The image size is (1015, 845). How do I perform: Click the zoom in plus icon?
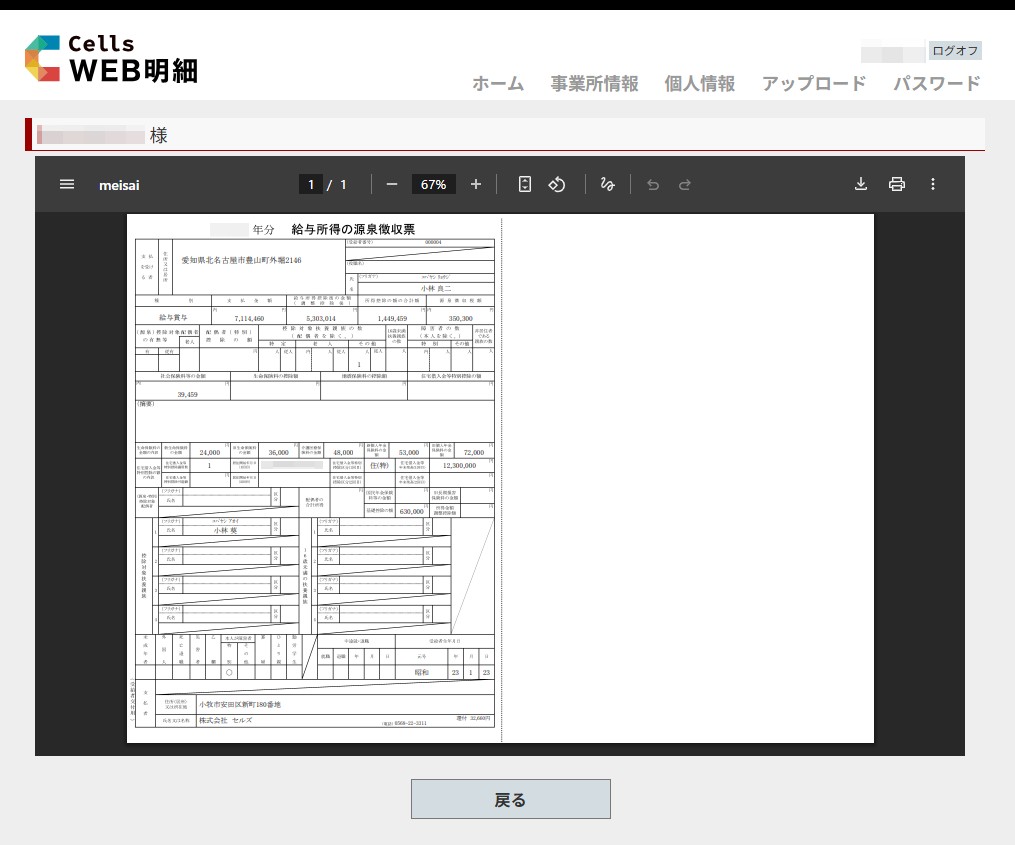(x=476, y=184)
